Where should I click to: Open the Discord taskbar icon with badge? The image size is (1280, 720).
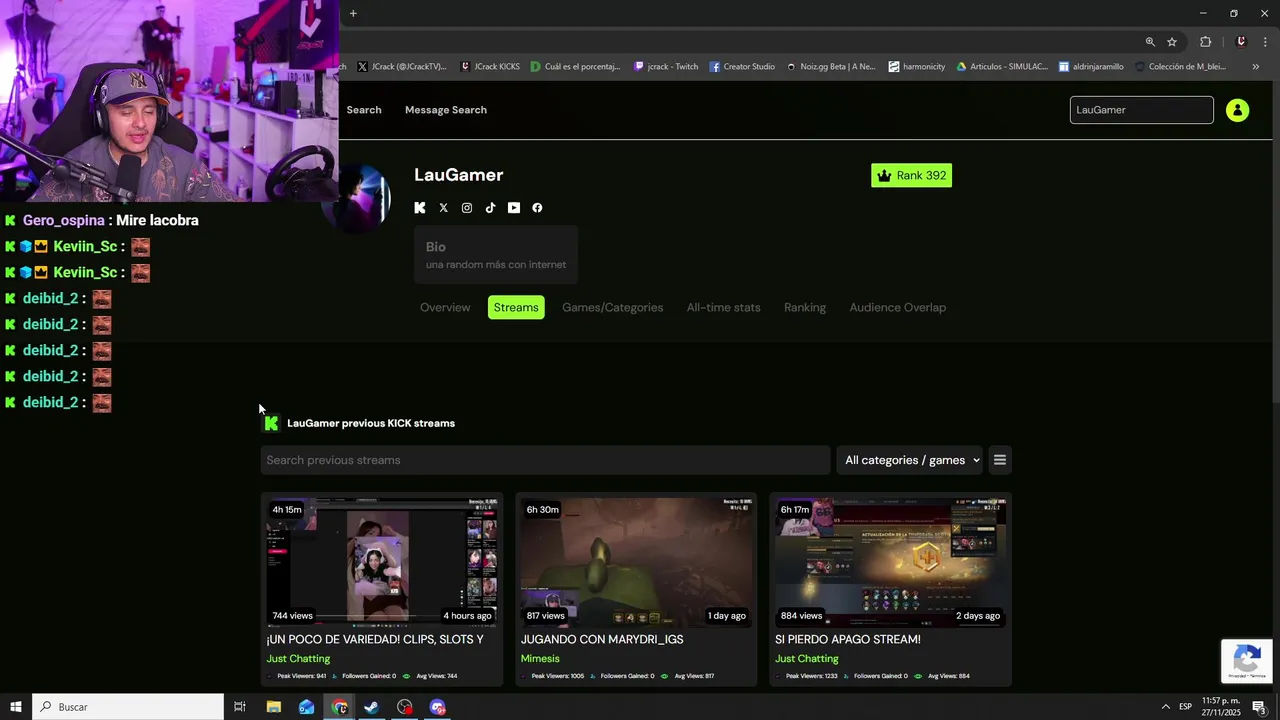click(437, 707)
